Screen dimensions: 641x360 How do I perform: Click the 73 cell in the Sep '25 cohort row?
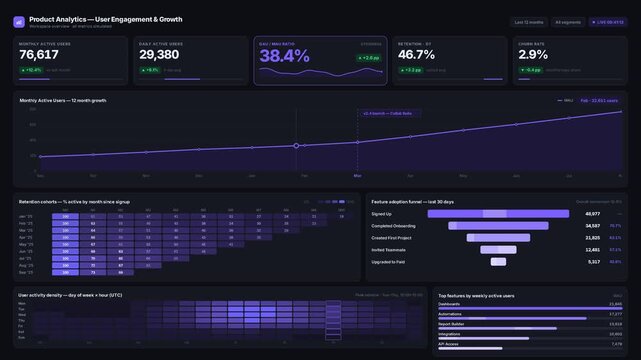[93, 273]
